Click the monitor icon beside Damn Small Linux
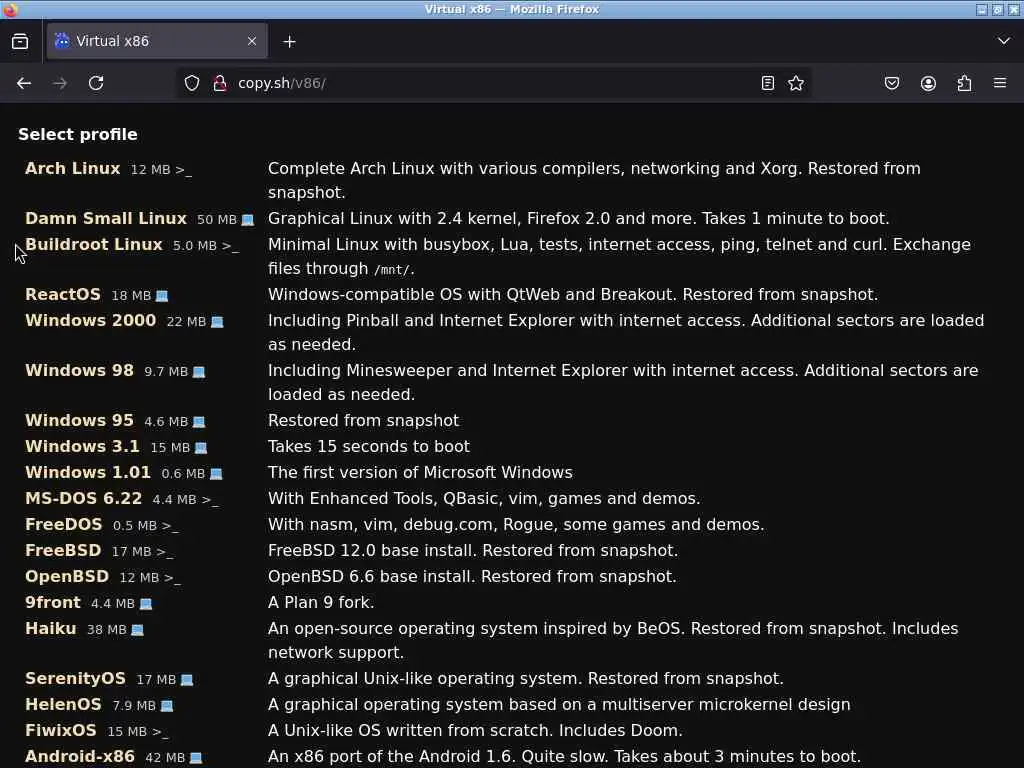Viewport: 1024px width, 768px height. point(248,220)
